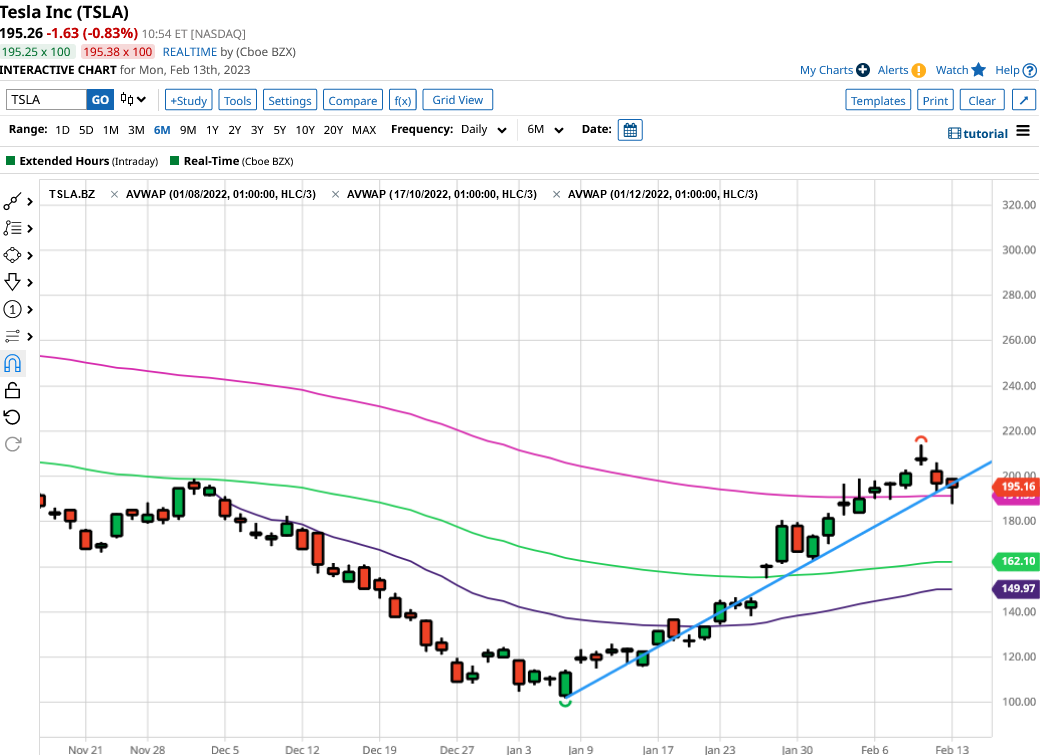Expand the horizontal lines submenu chevron

[30, 337]
